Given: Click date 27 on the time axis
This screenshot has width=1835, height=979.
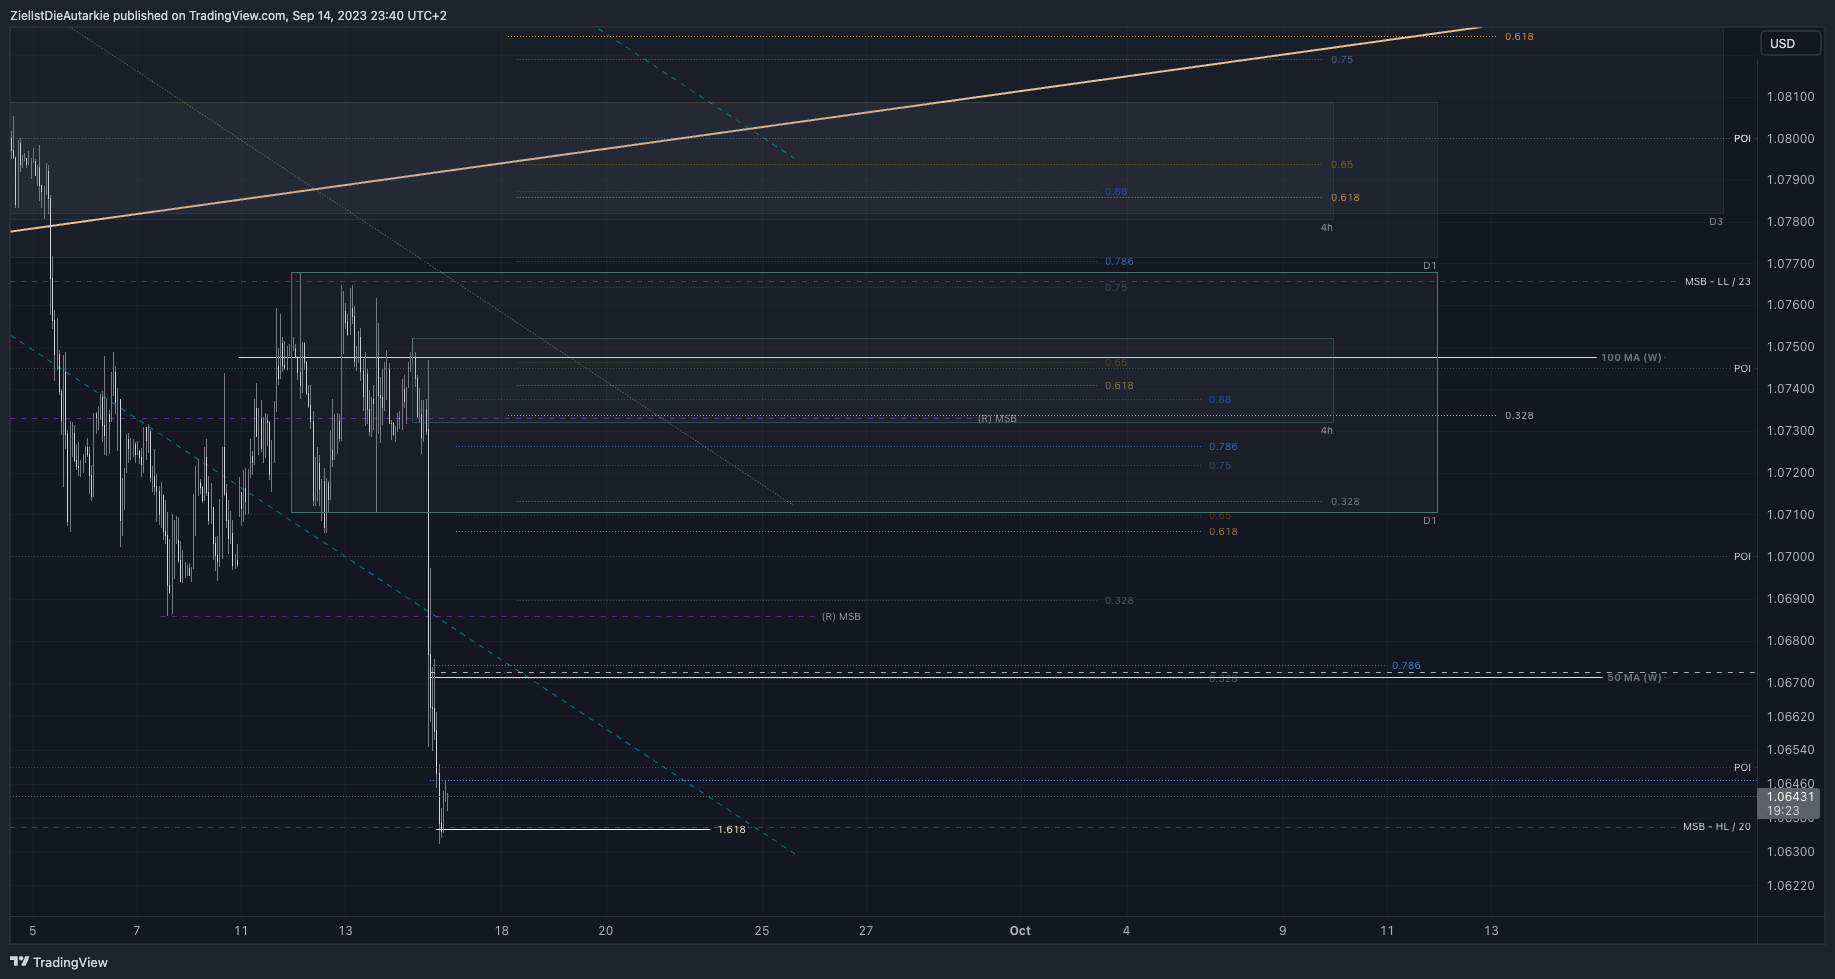Looking at the screenshot, I should tap(866, 931).
